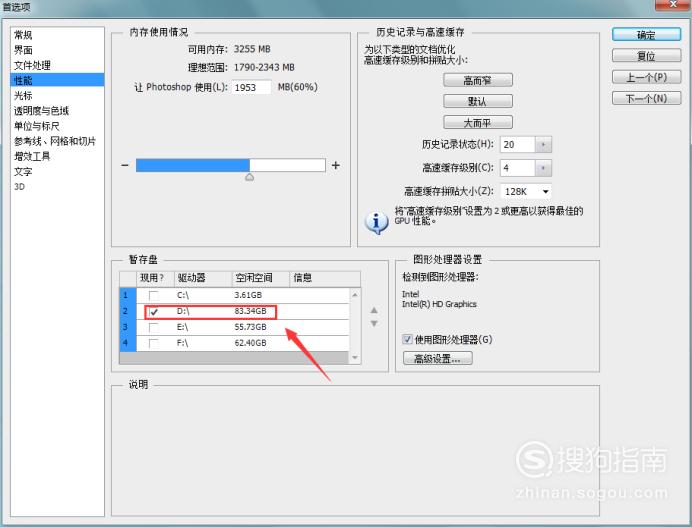Uncheck D:\ scratch disk
Screen dimensions: 692x527
[x=153, y=312]
